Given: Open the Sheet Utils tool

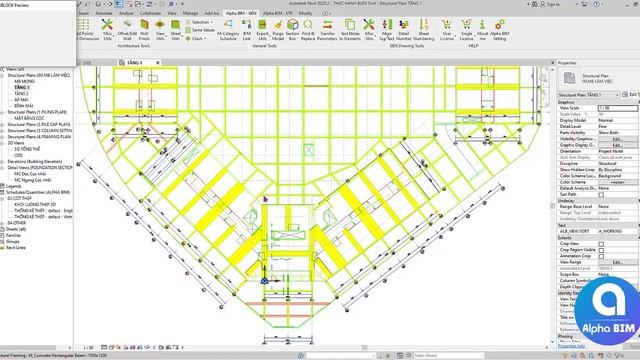Looking at the screenshot, I should pyautogui.click(x=176, y=29).
